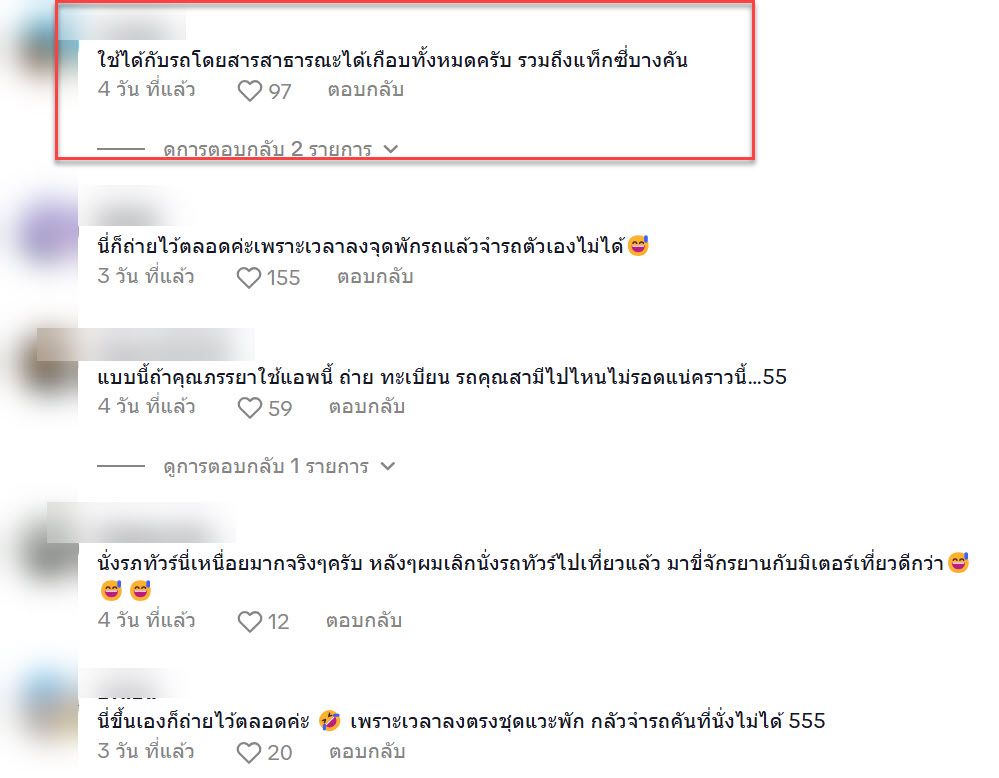The height and width of the screenshot is (778, 999).
Task: Open blurred username above tour bus comment
Action: point(141,522)
